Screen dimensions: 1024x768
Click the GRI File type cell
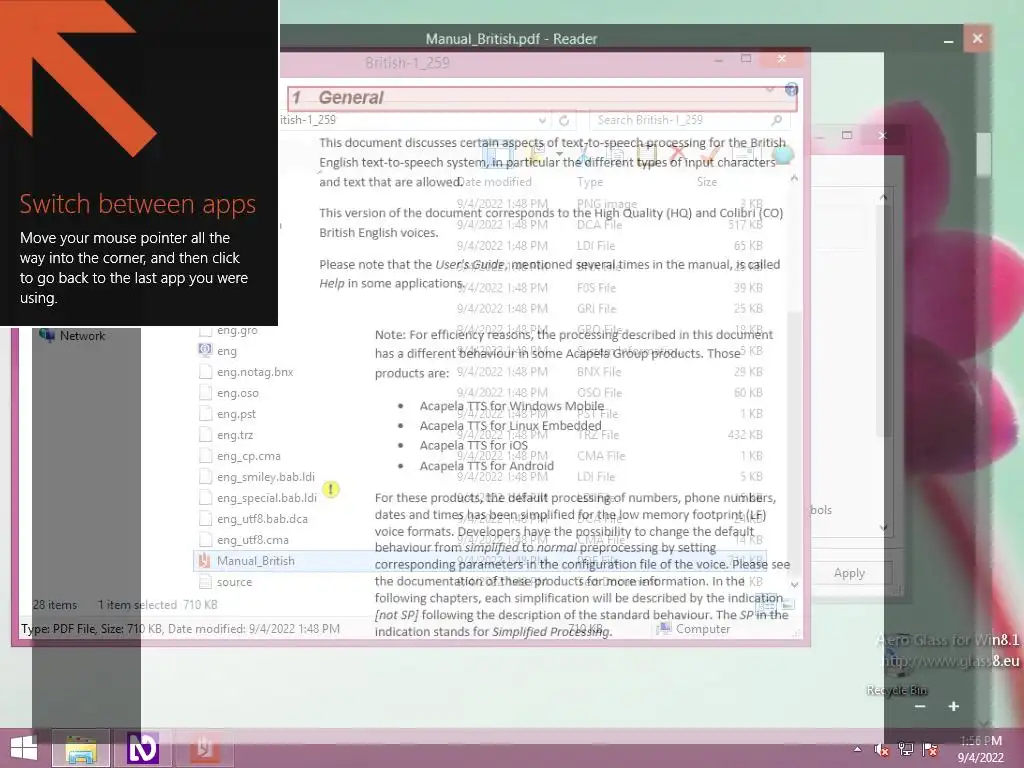(x=597, y=308)
